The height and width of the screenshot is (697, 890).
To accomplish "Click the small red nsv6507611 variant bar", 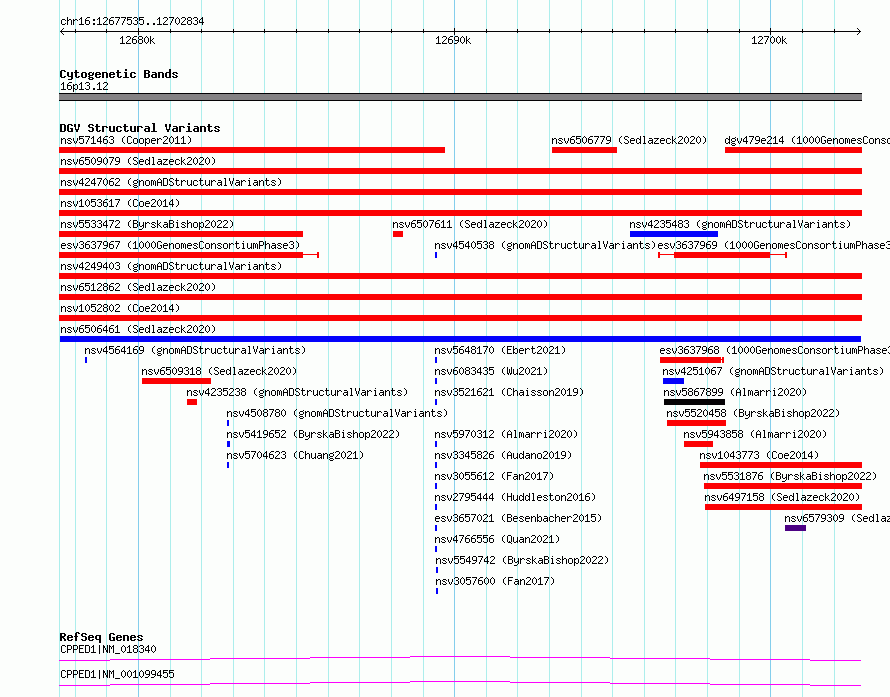I will [398, 234].
